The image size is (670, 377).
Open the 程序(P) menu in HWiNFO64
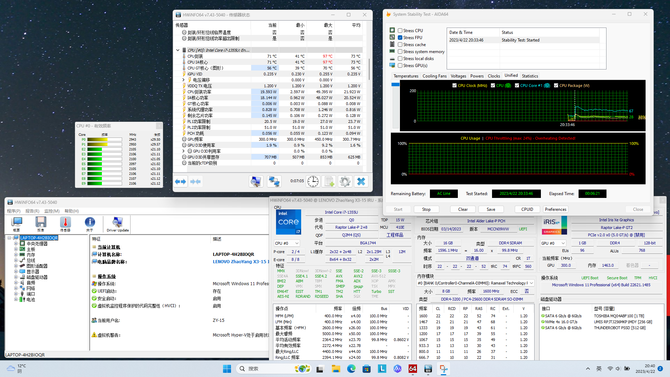coord(13,211)
